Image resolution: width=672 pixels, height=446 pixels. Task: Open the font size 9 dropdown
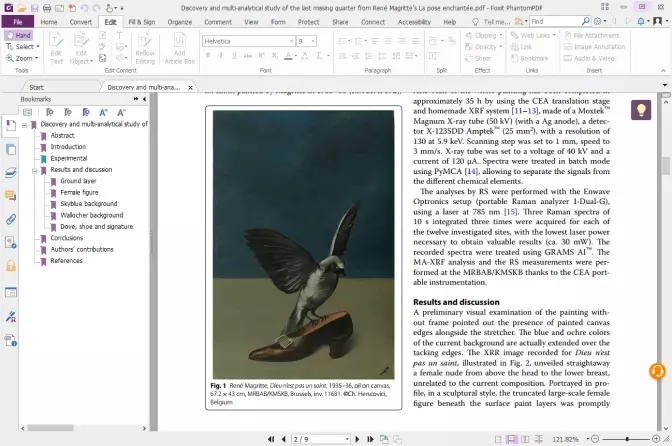click(313, 41)
